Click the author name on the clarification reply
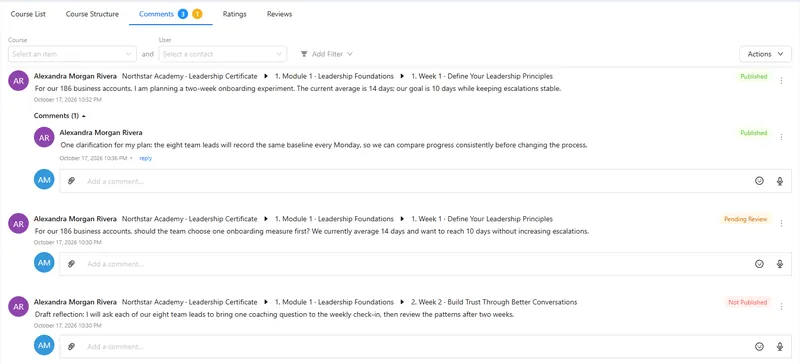This screenshot has height=364, width=800. click(x=101, y=133)
